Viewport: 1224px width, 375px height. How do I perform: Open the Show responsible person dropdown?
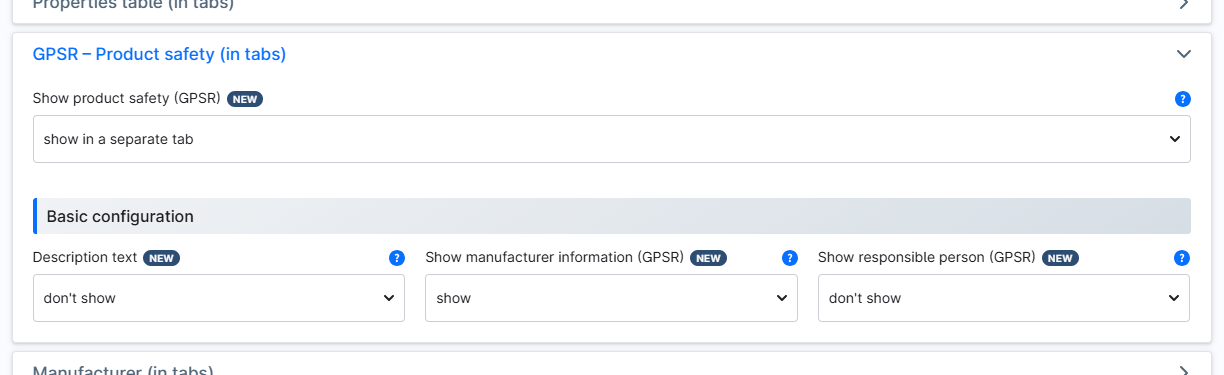pyautogui.click(x=1004, y=298)
